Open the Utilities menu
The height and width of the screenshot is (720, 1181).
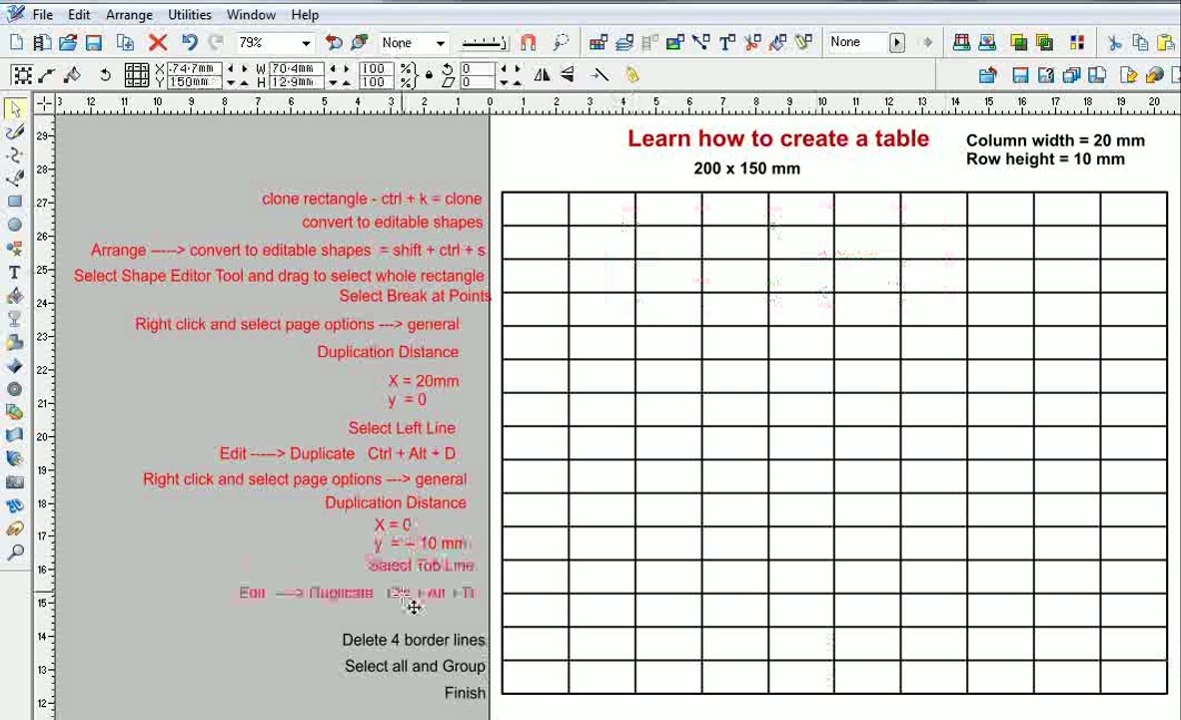pos(190,14)
